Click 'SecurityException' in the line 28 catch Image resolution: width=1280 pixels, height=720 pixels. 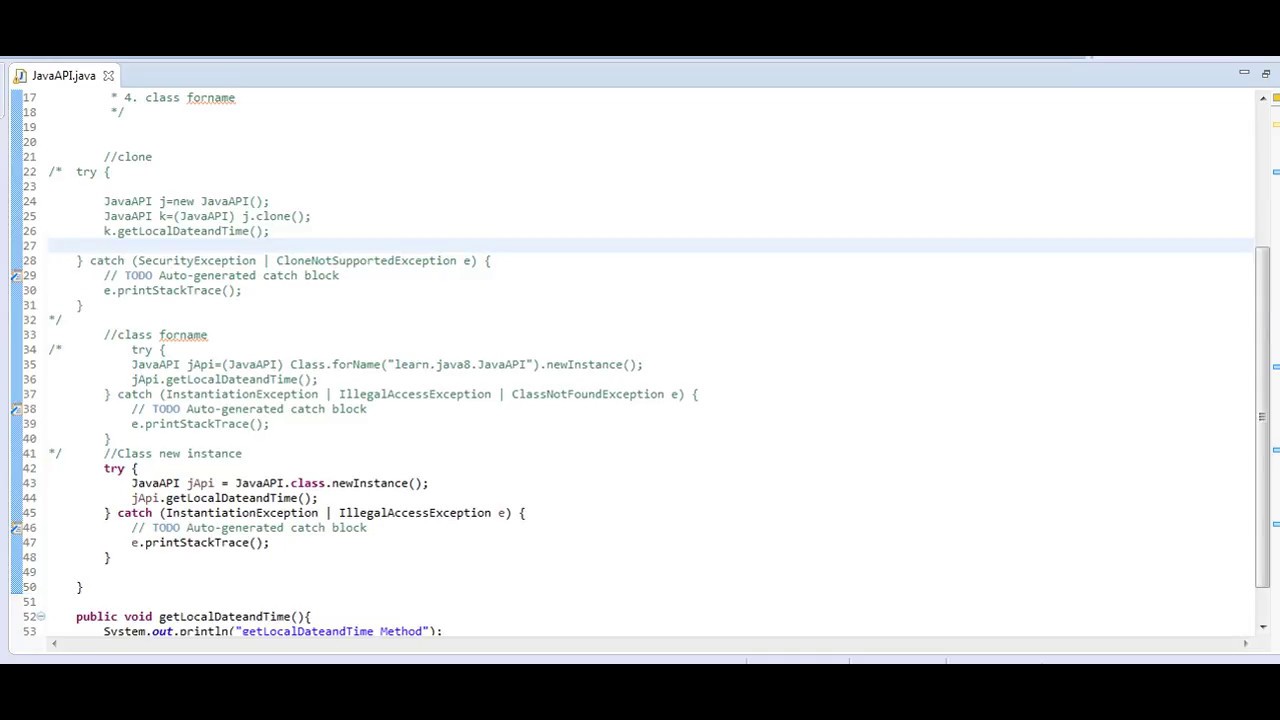[x=197, y=261]
